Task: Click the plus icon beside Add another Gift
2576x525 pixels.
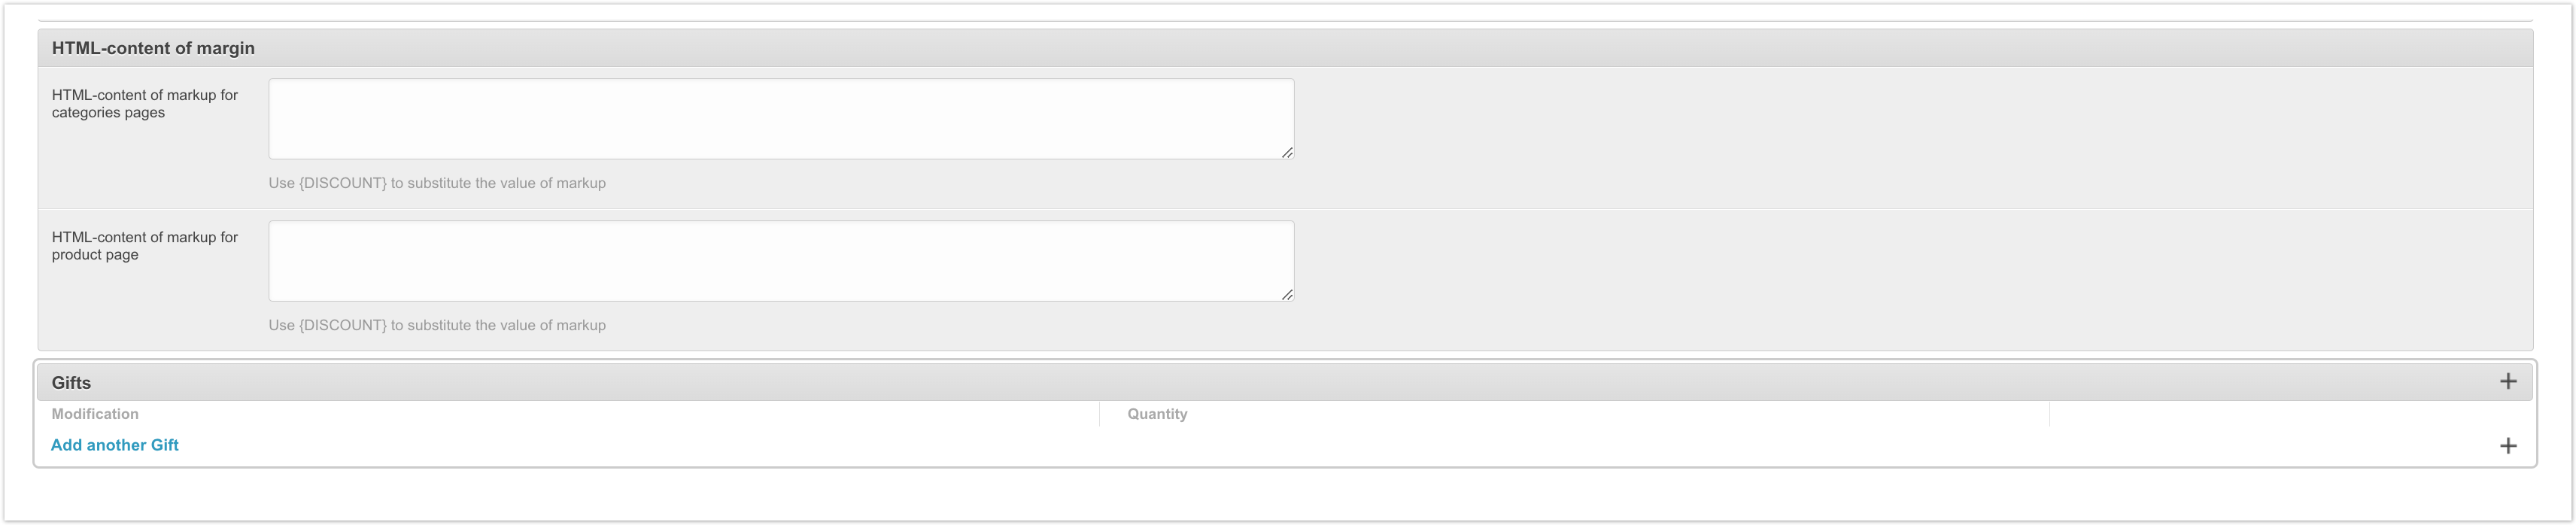Action: pos(2507,446)
